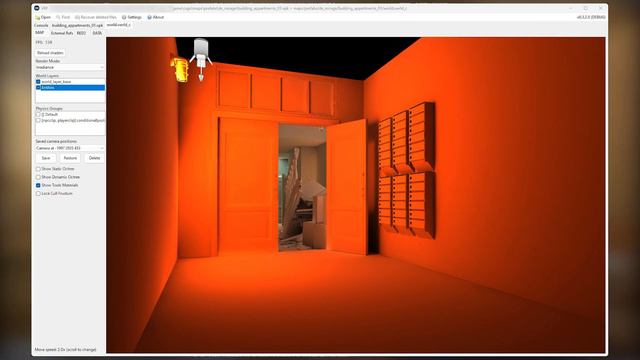Image resolution: width=640 pixels, height=360 pixels.
Task: Select the world.vwrld_c tab
Action: 118,25
